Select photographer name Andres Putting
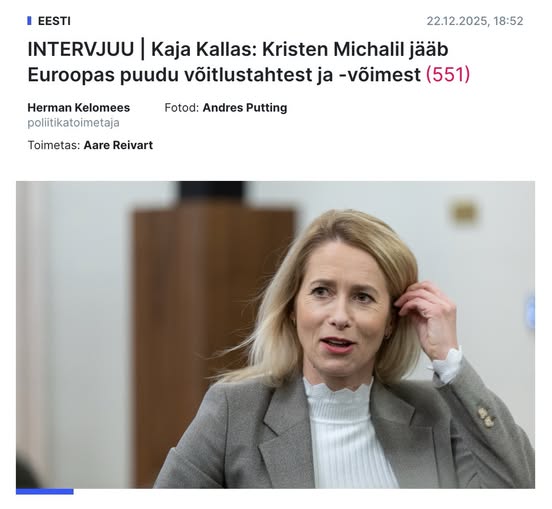 point(245,108)
